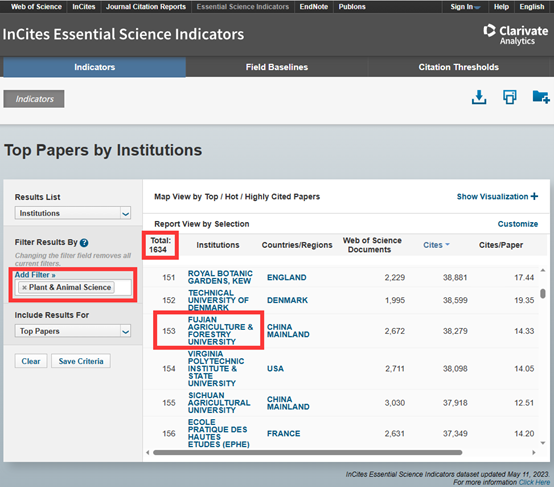Screen dimensions: 554x487
Task: Open the Royal Botanic Gardens, Kew institution
Action: pyautogui.click(x=220, y=277)
